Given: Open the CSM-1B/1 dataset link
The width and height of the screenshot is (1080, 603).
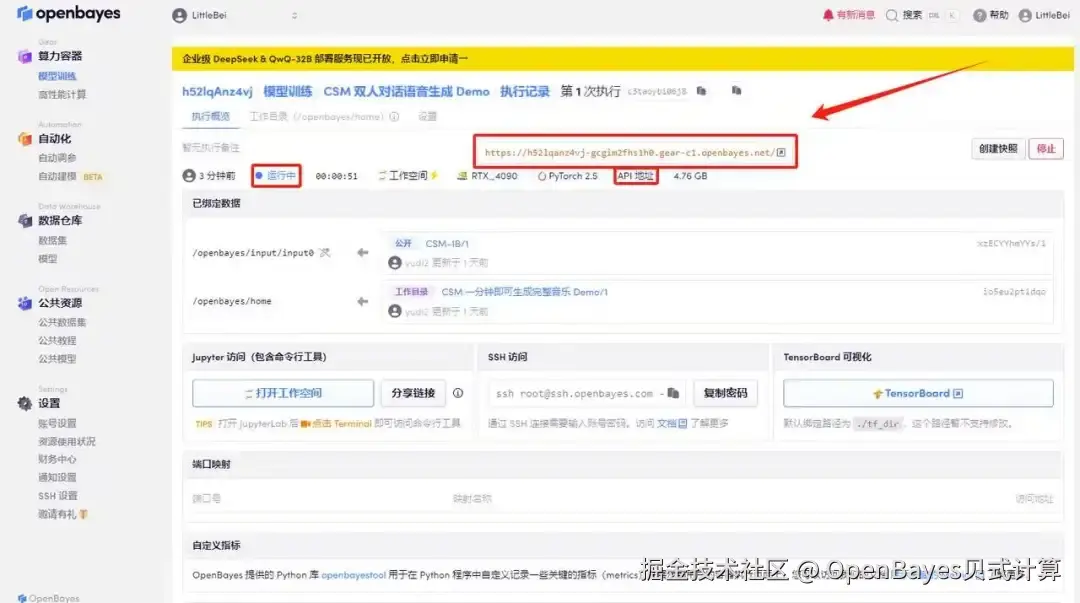Looking at the screenshot, I should (447, 243).
